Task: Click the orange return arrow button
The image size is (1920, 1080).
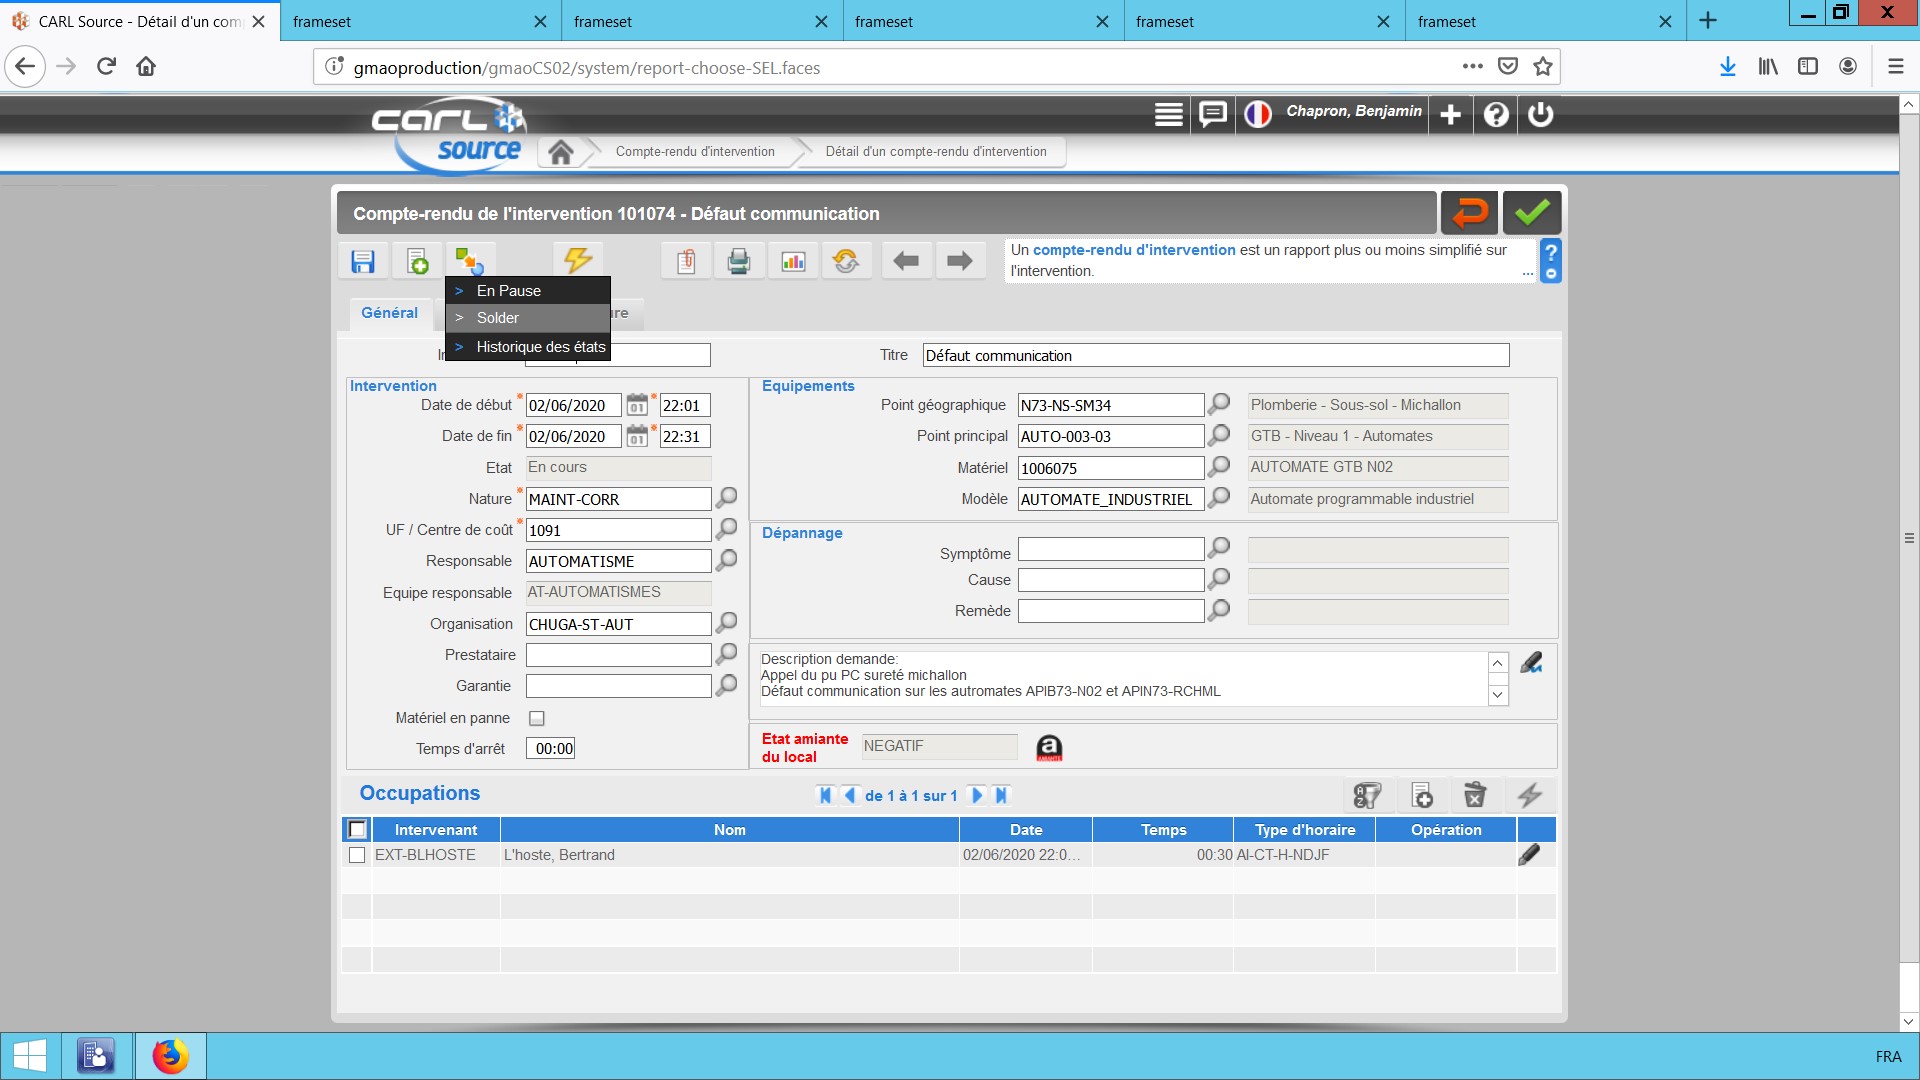Action: pyautogui.click(x=1469, y=213)
